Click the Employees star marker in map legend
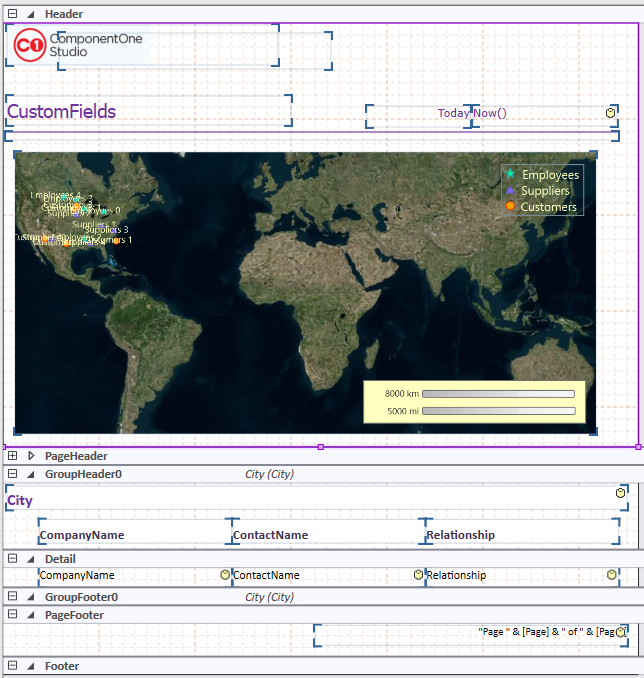644x678 pixels. pyautogui.click(x=510, y=174)
